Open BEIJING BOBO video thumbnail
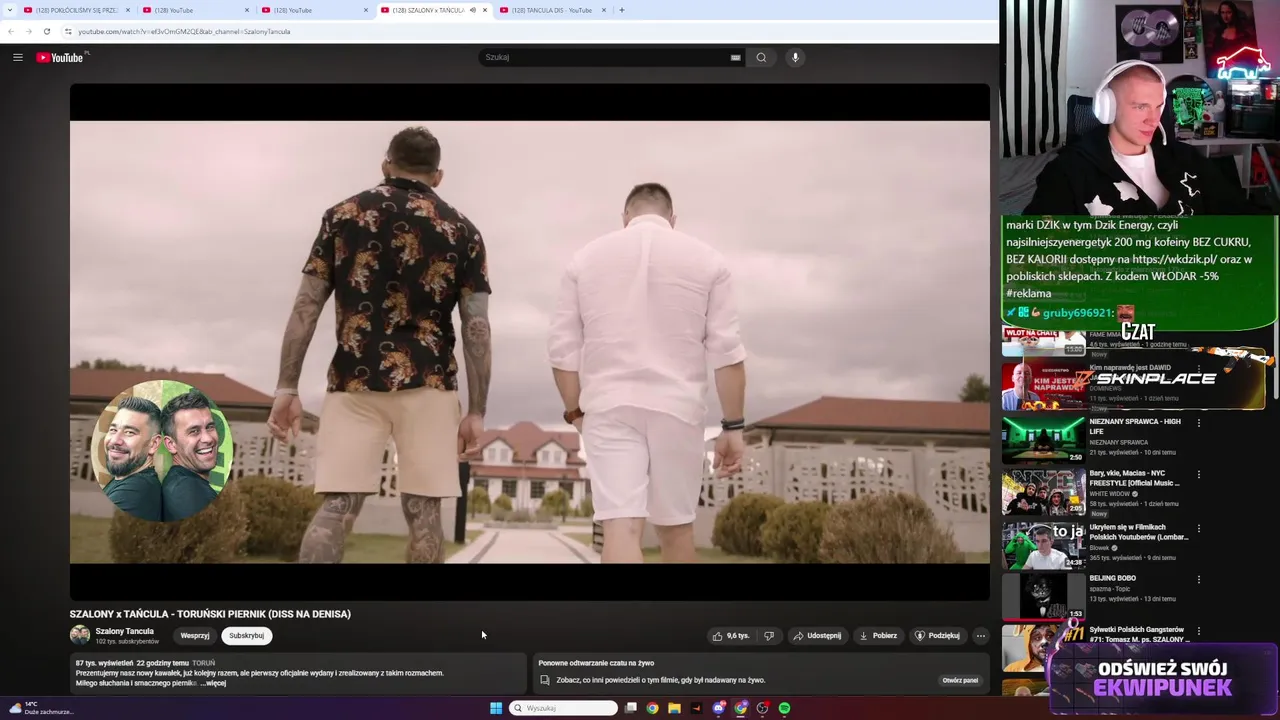Viewport: 1280px width, 720px height. point(1043,597)
